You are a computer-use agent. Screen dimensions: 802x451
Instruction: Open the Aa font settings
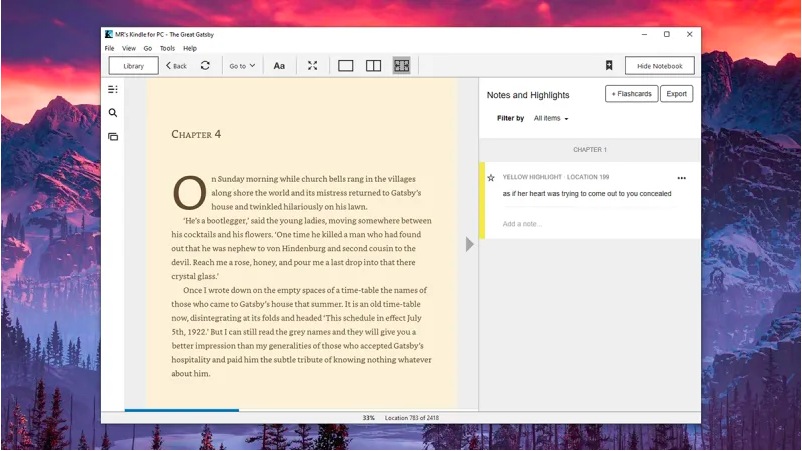(279, 66)
